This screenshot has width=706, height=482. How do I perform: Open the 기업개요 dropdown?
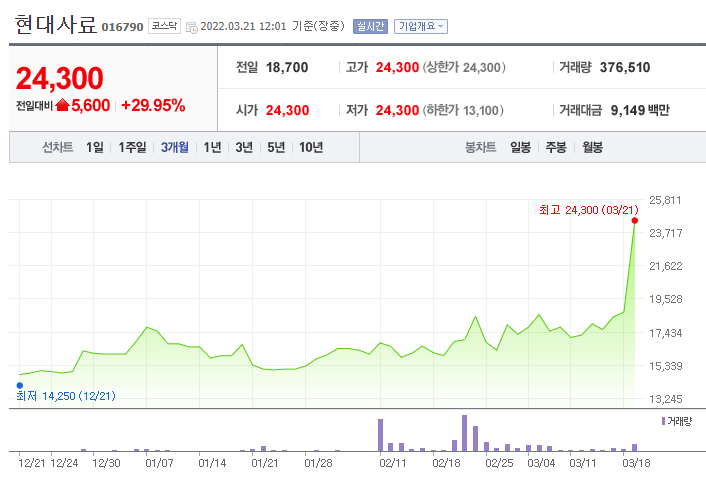(421, 27)
